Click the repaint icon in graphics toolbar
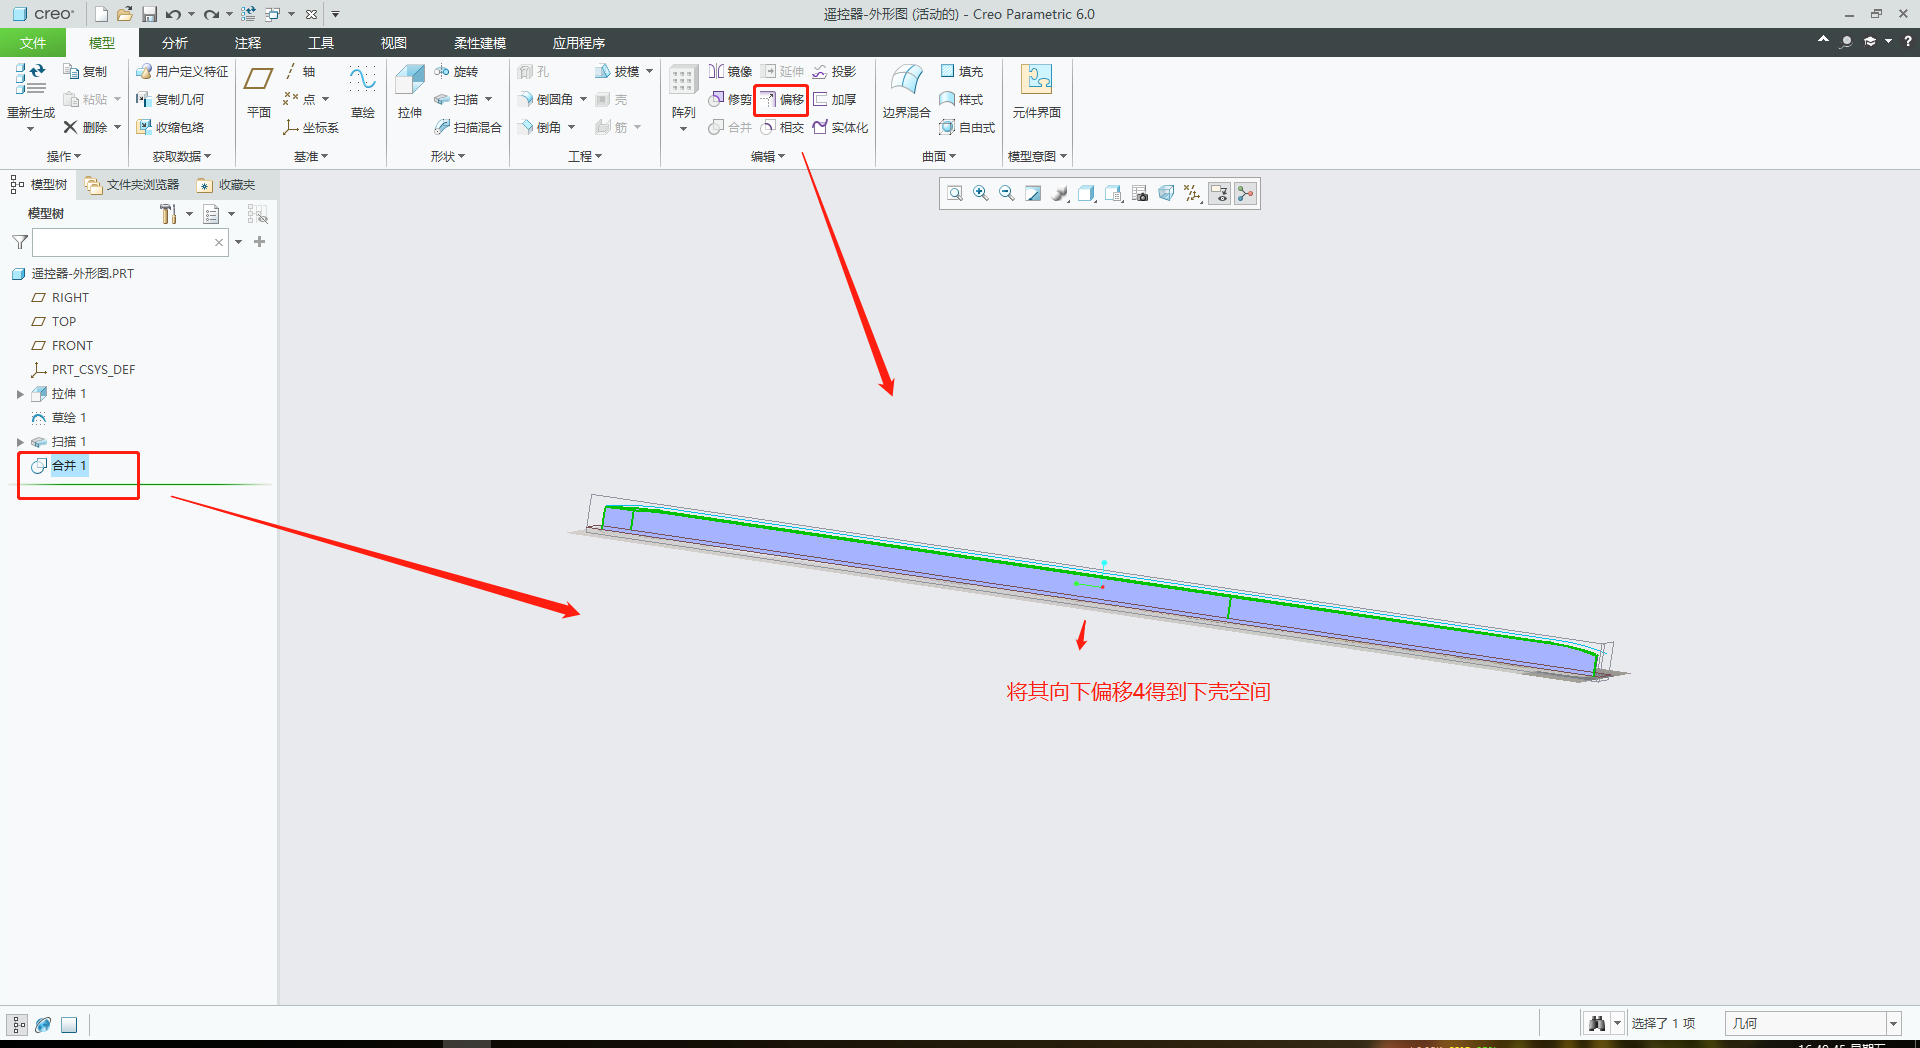Viewport: 1920px width, 1048px height. tap(1033, 193)
